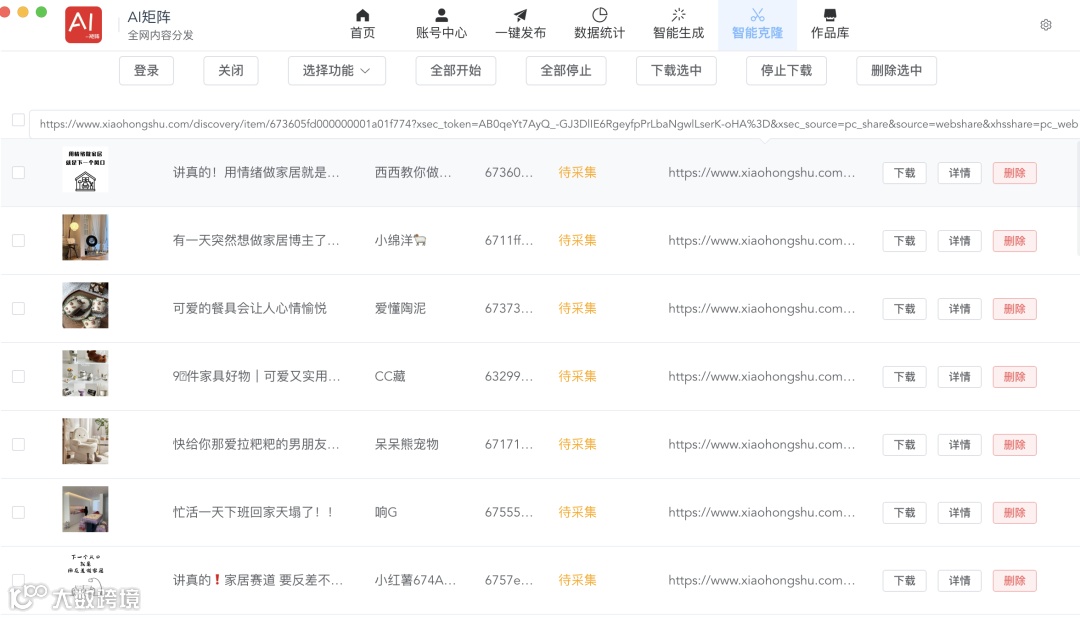
Task: Delete the 西西教你做 row
Action: click(1015, 173)
